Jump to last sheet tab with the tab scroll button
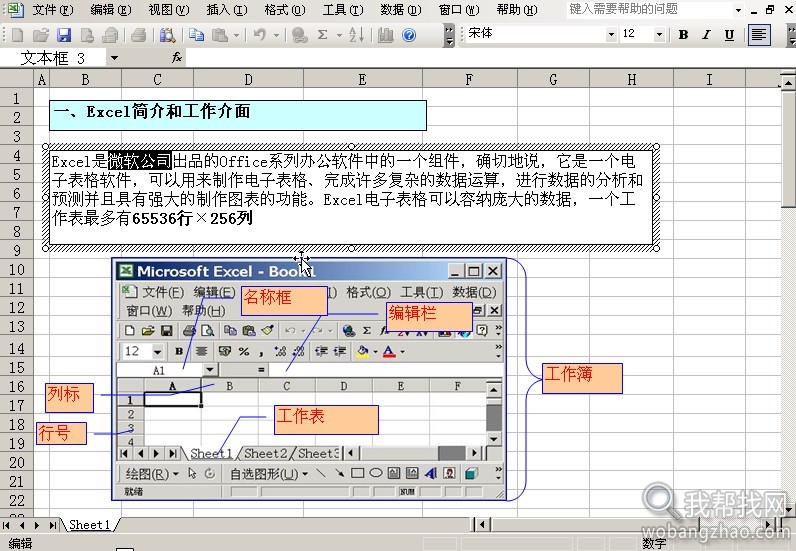796x551 pixels. 52,525
